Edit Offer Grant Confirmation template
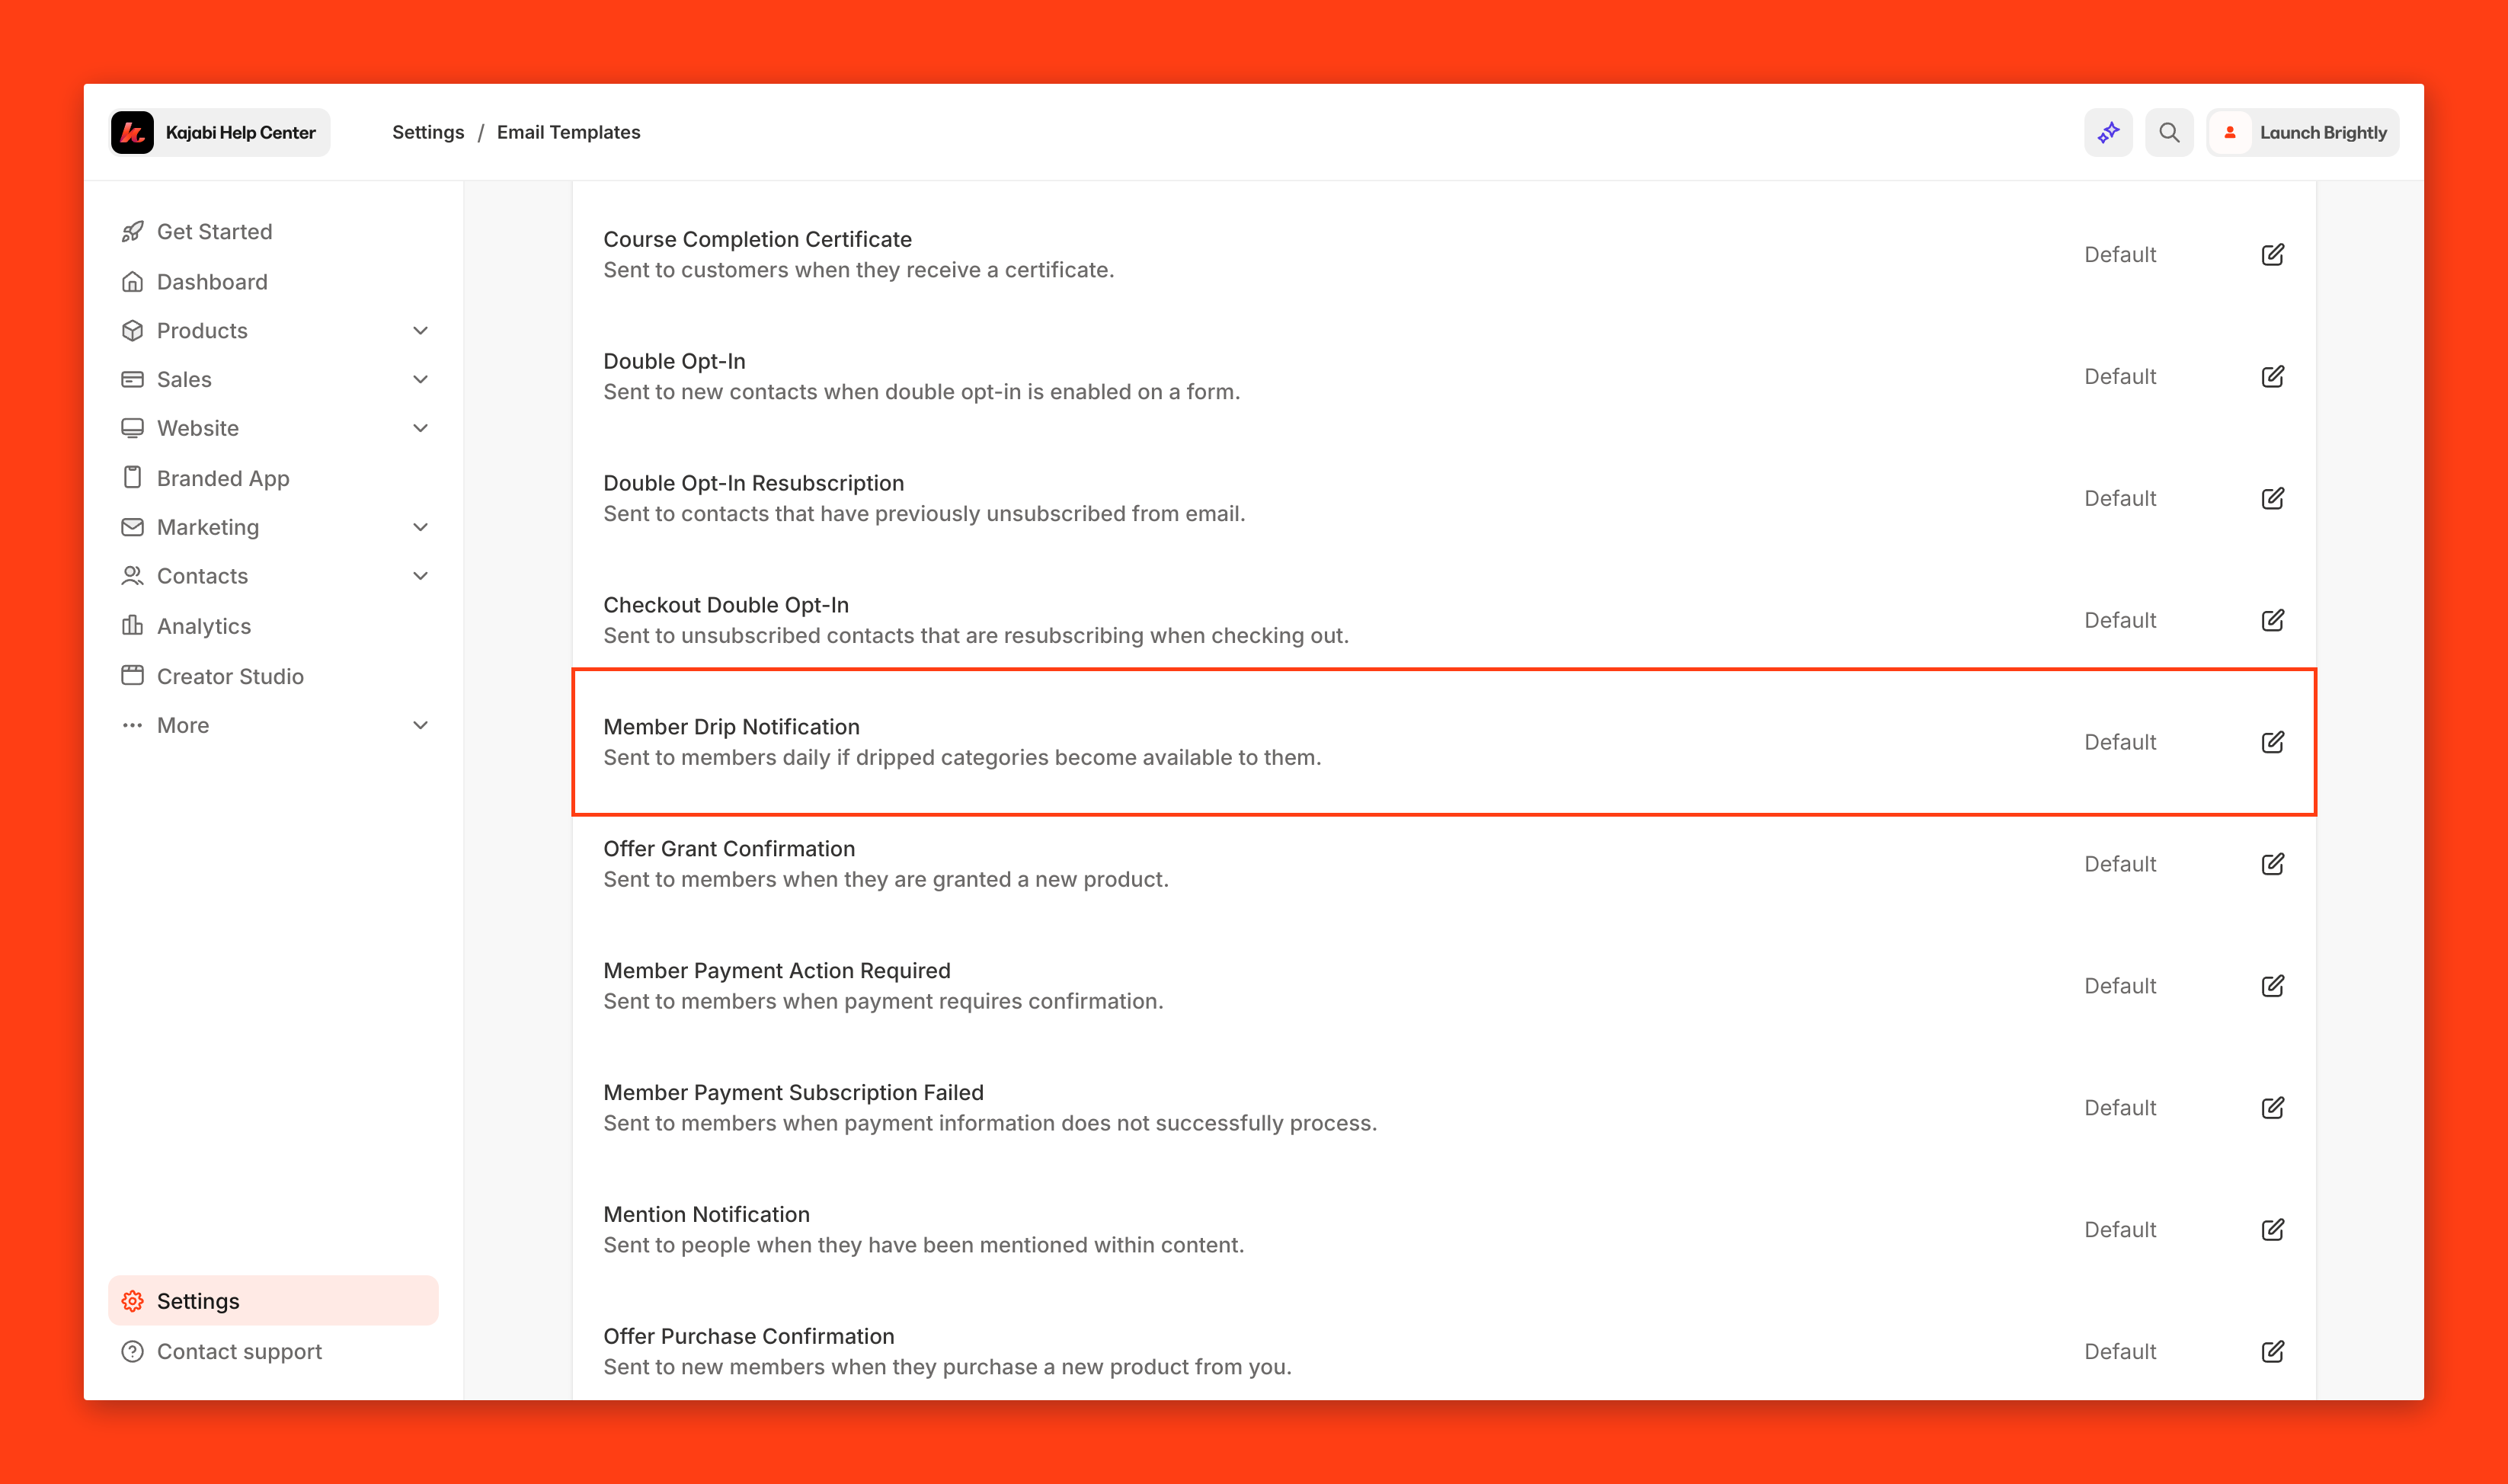Image resolution: width=2508 pixels, height=1484 pixels. pyautogui.click(x=2272, y=864)
